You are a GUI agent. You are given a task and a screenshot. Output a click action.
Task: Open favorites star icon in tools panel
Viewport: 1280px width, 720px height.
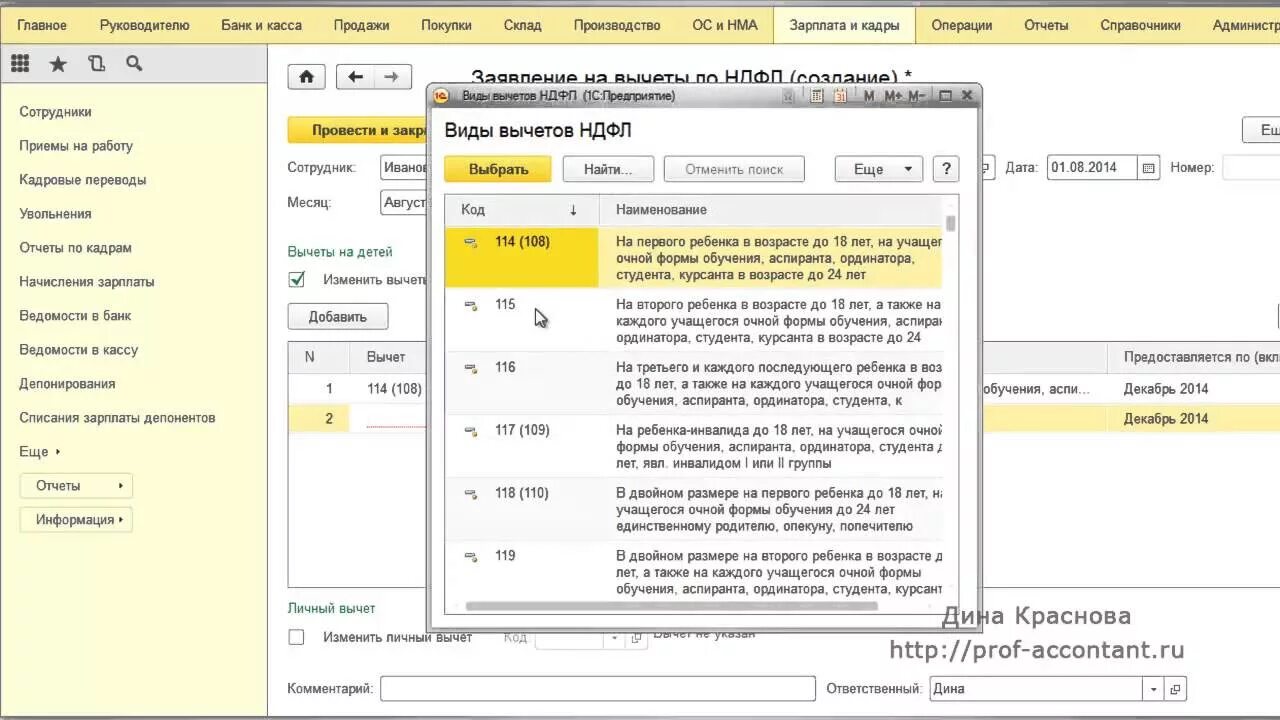pos(58,64)
